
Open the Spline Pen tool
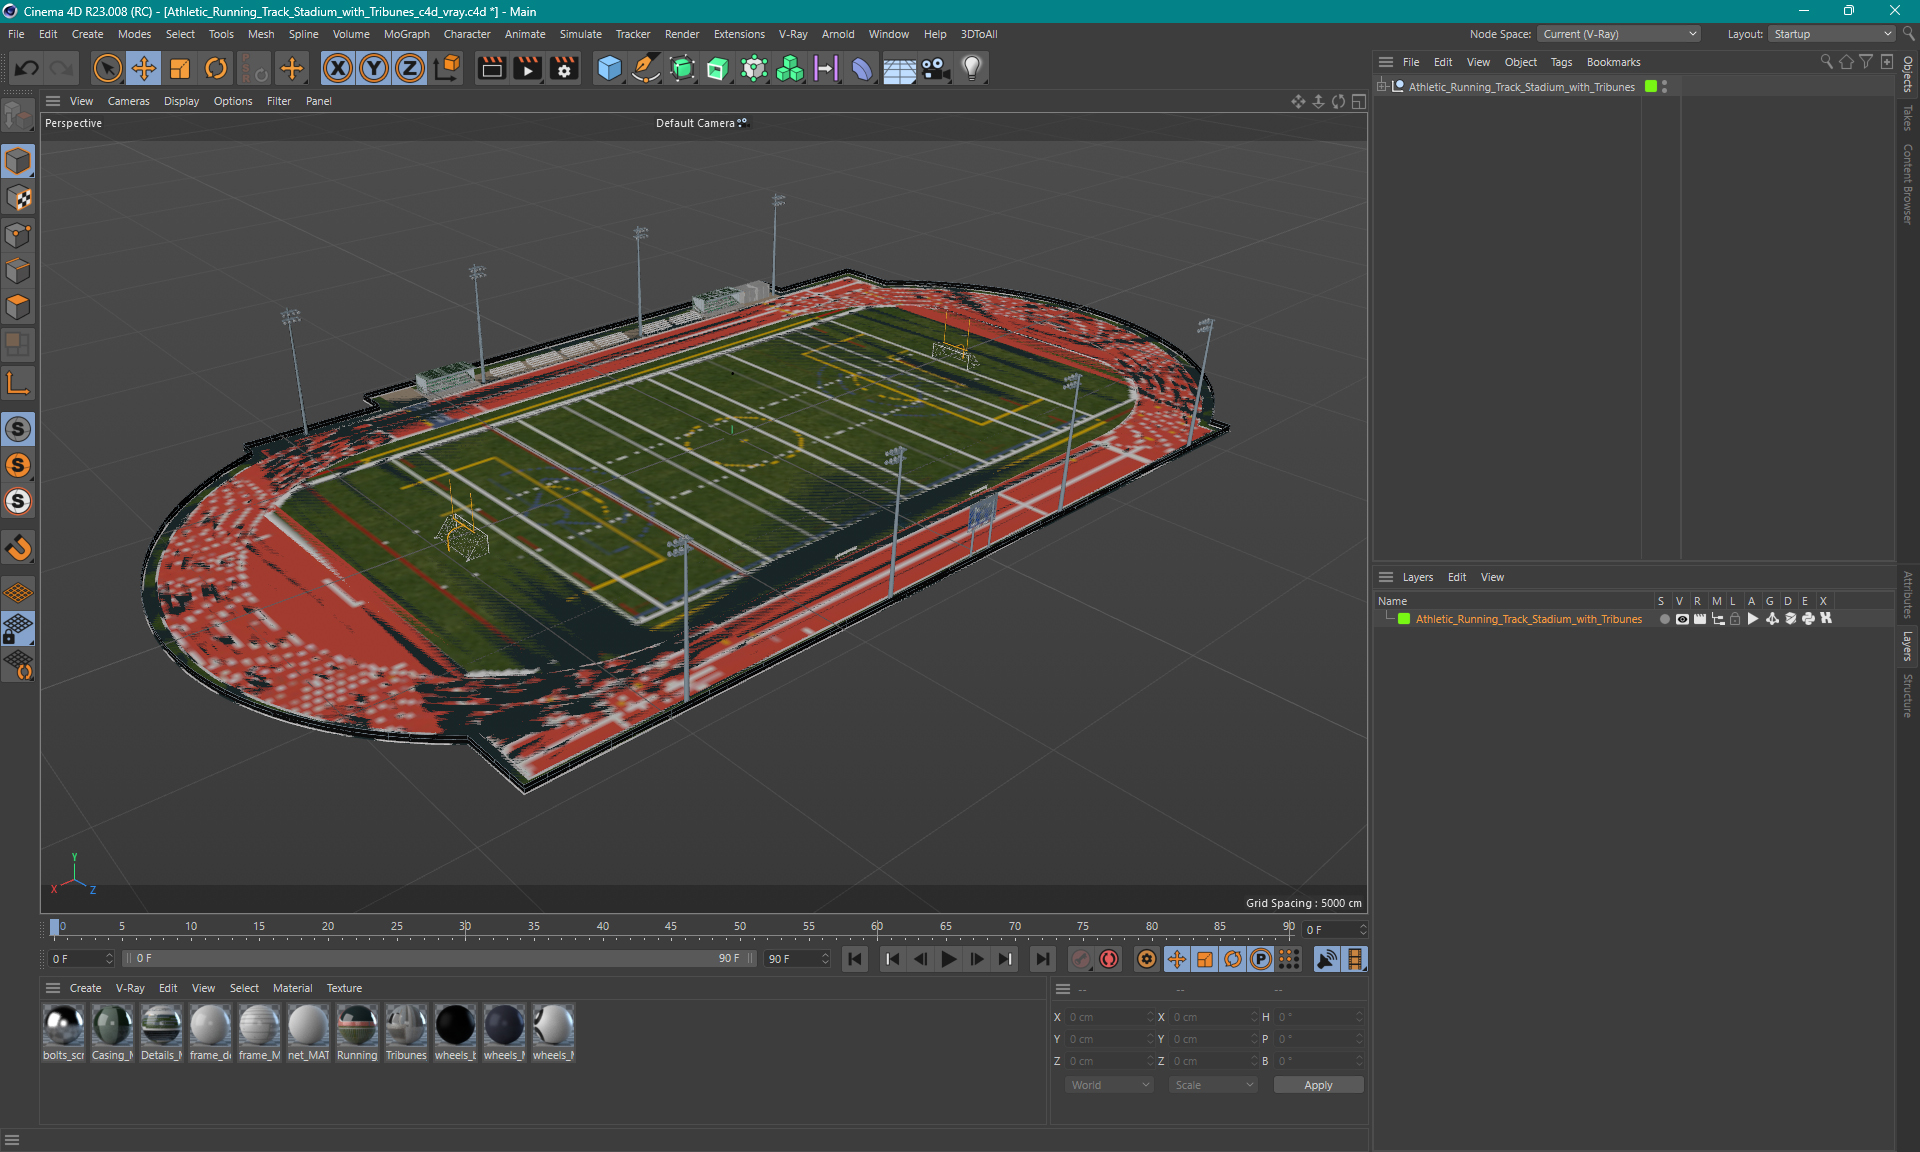point(646,68)
